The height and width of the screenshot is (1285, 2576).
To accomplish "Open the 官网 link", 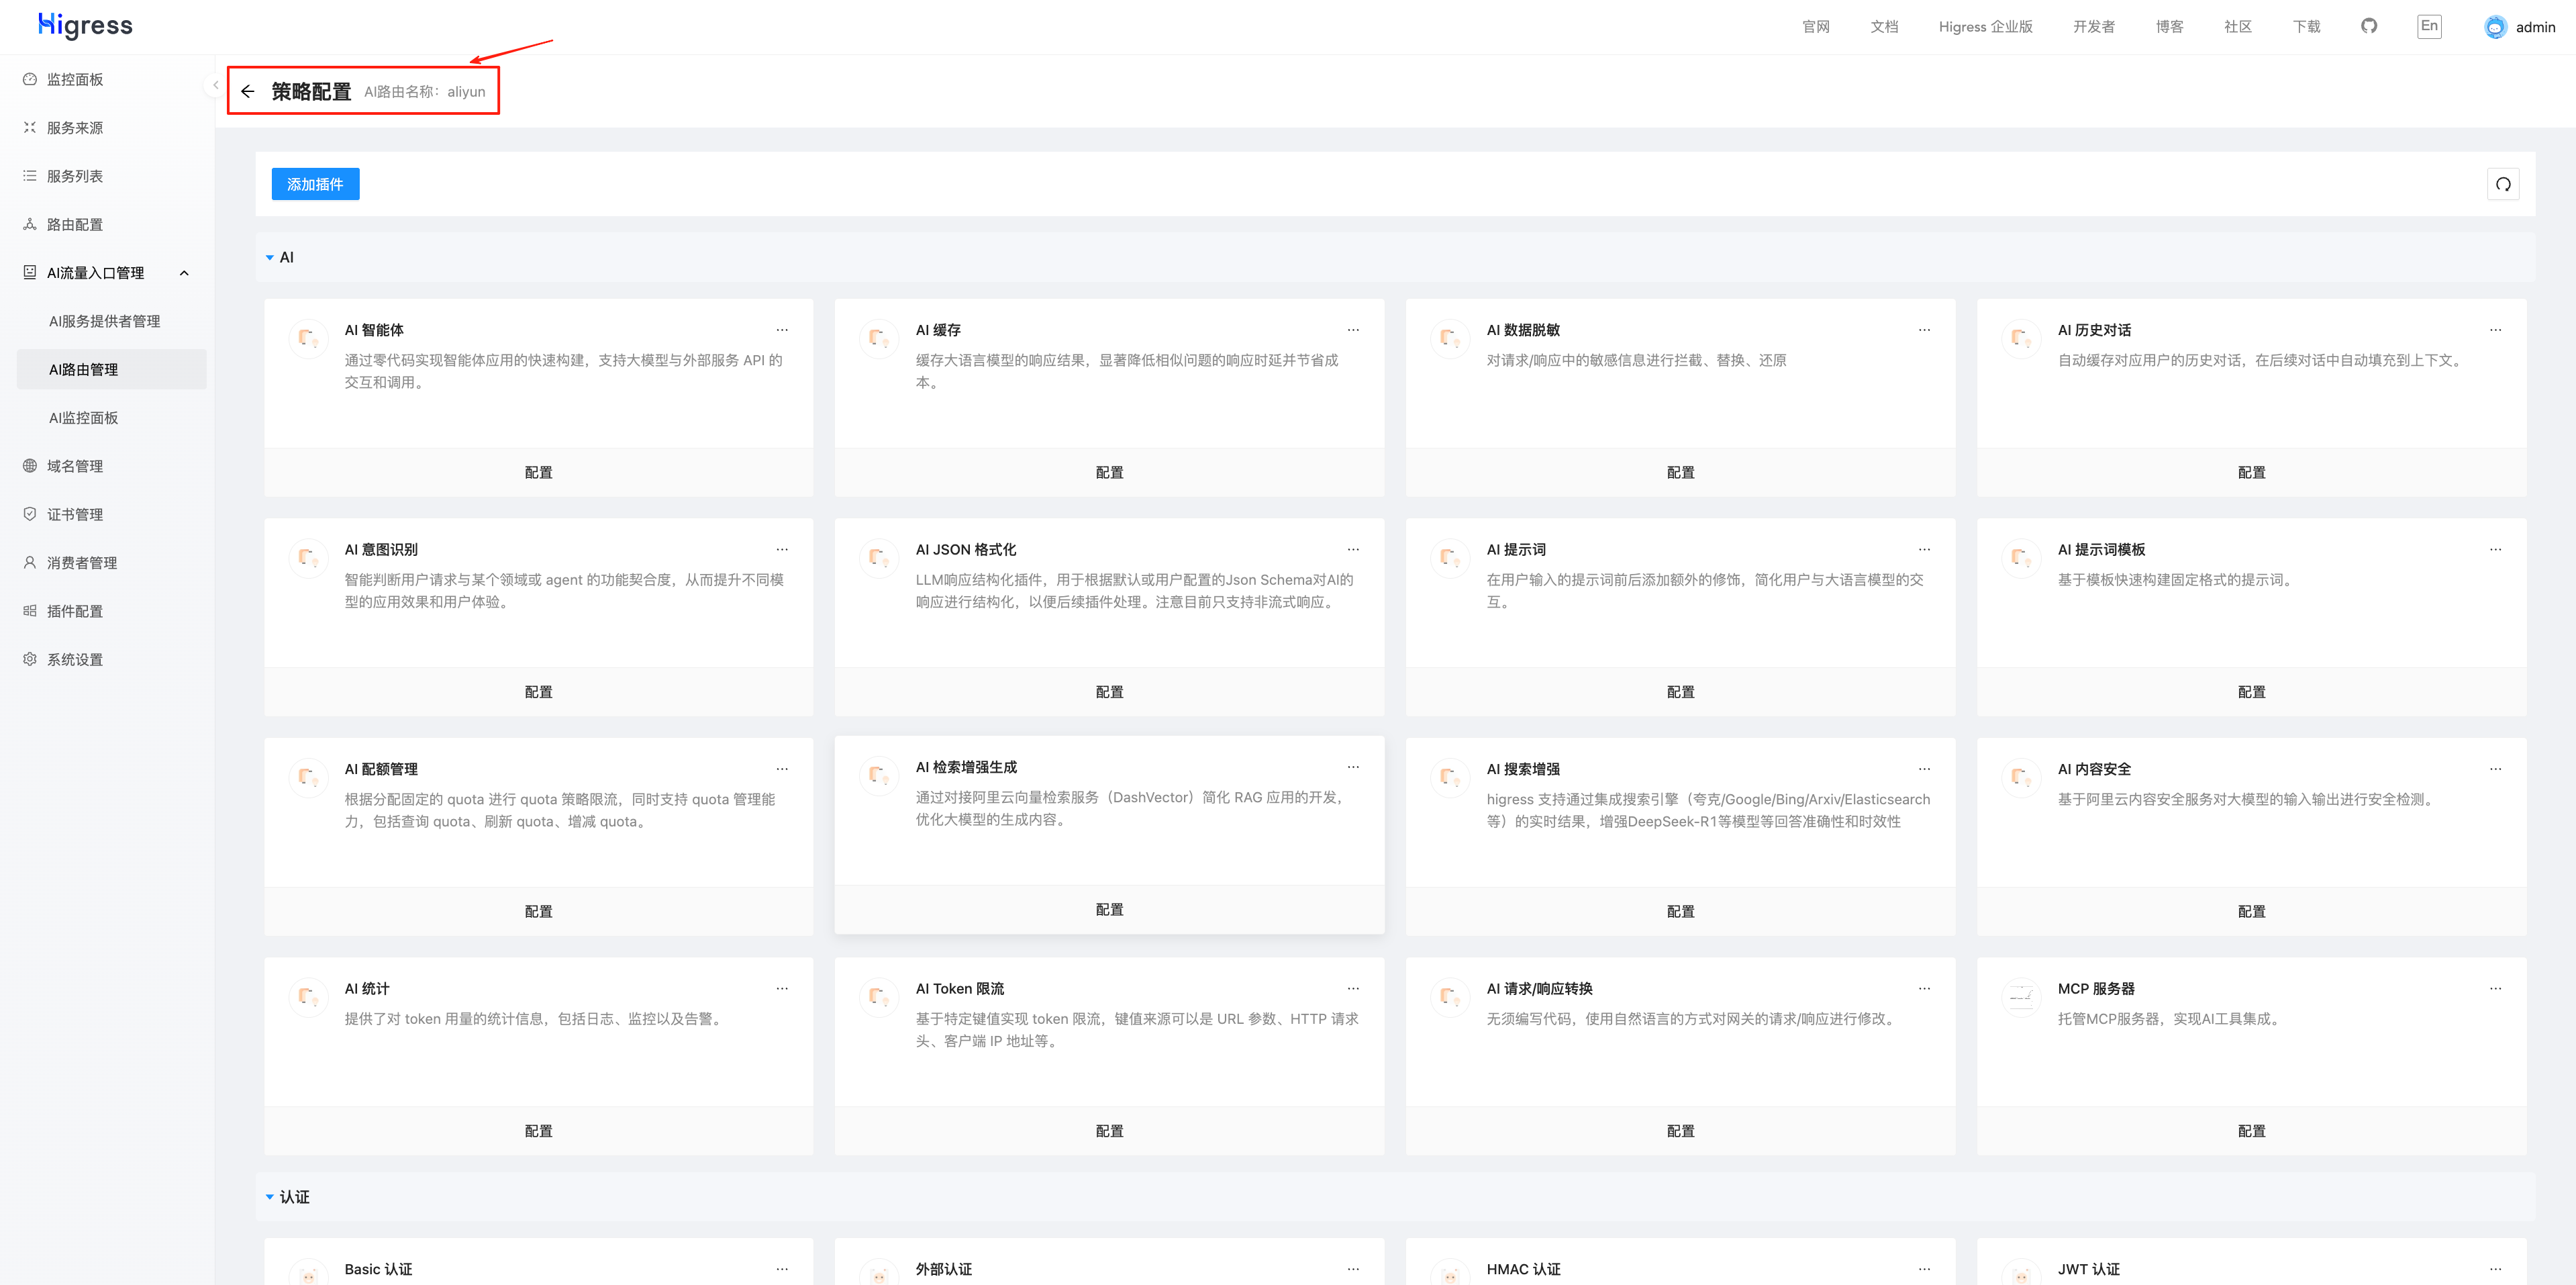I will (x=1815, y=27).
